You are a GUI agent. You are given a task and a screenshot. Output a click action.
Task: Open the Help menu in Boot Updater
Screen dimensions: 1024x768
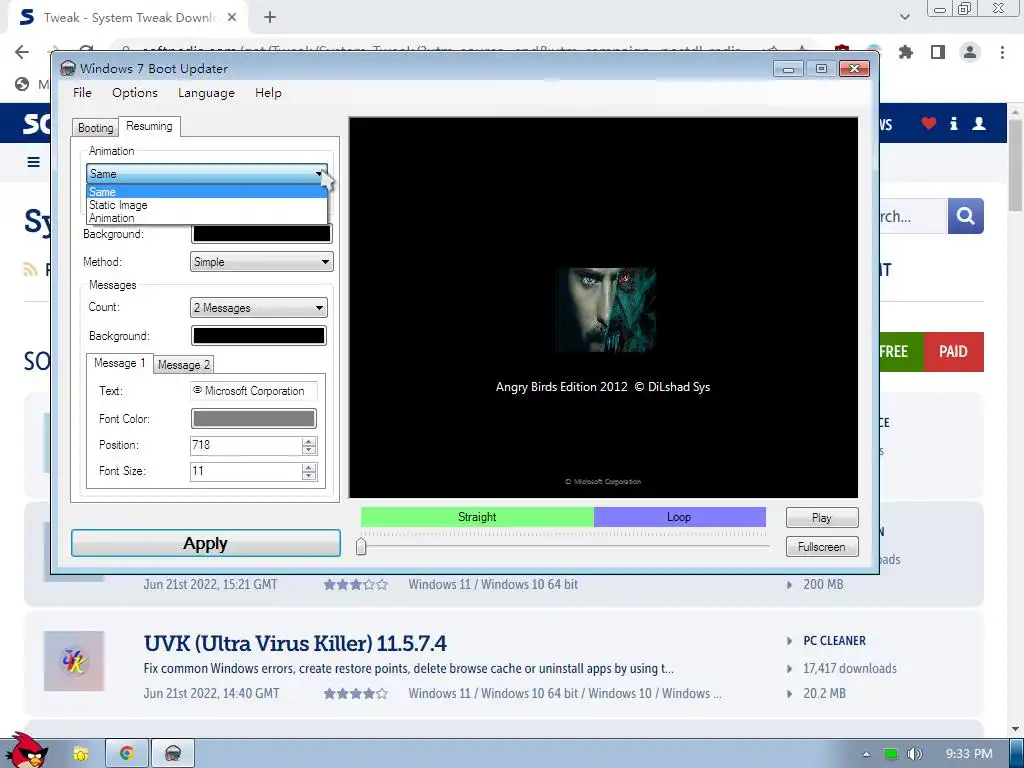pos(268,93)
